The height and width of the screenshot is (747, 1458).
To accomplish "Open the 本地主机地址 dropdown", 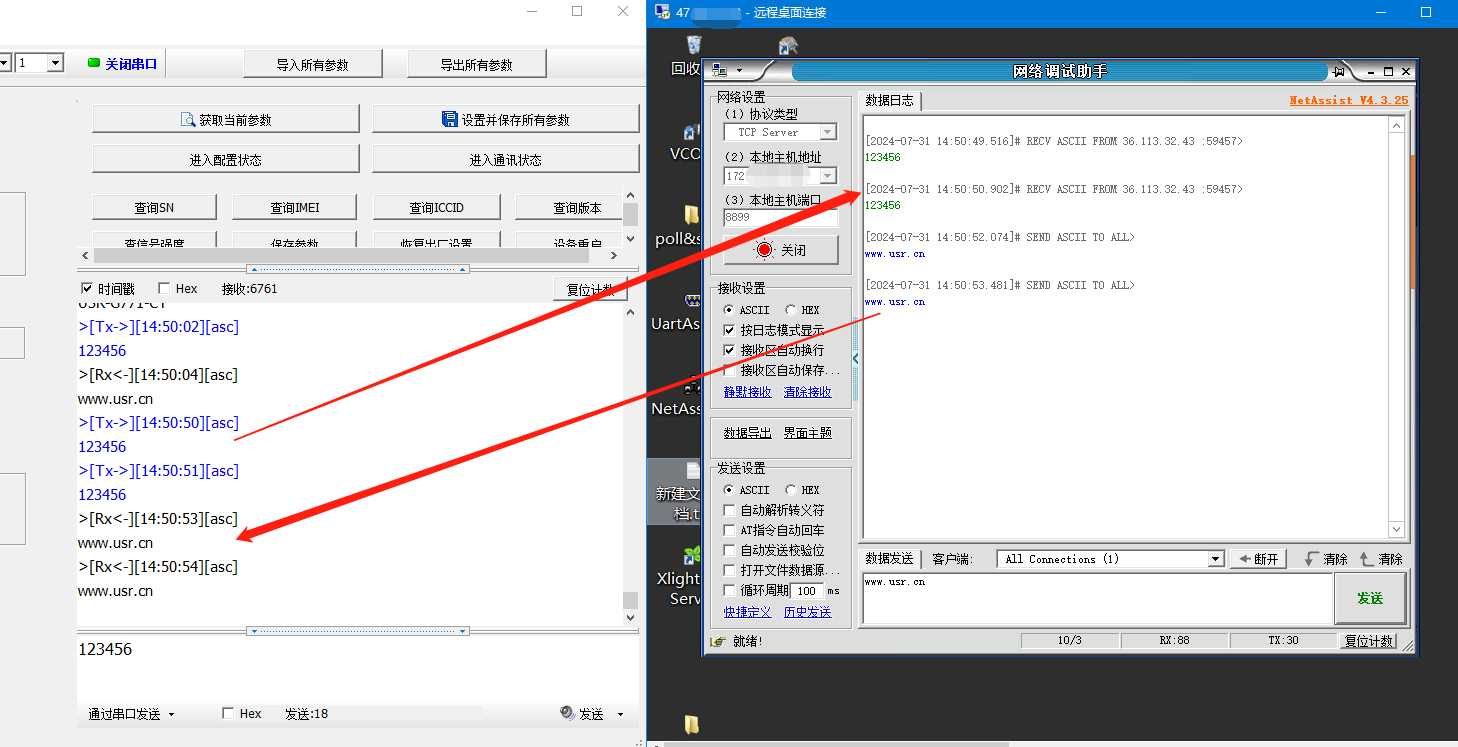I will 828,176.
